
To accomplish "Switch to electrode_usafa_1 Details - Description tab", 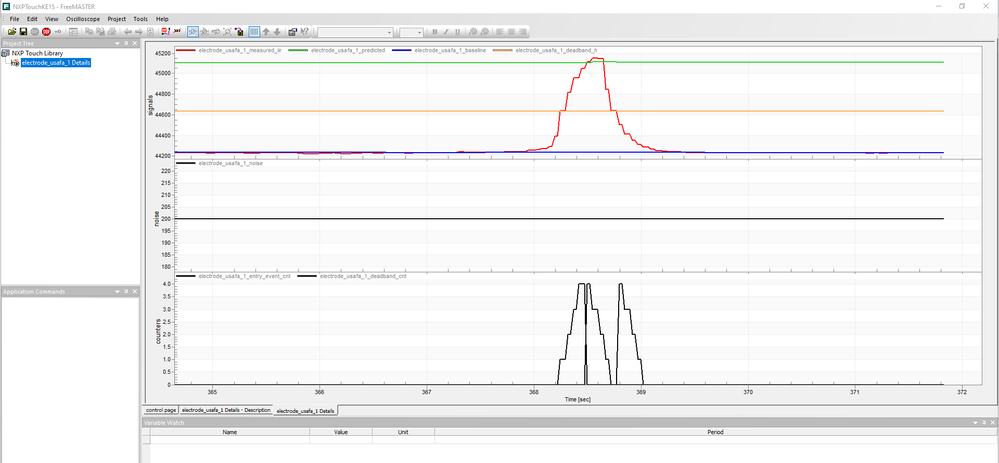I will pos(226,410).
